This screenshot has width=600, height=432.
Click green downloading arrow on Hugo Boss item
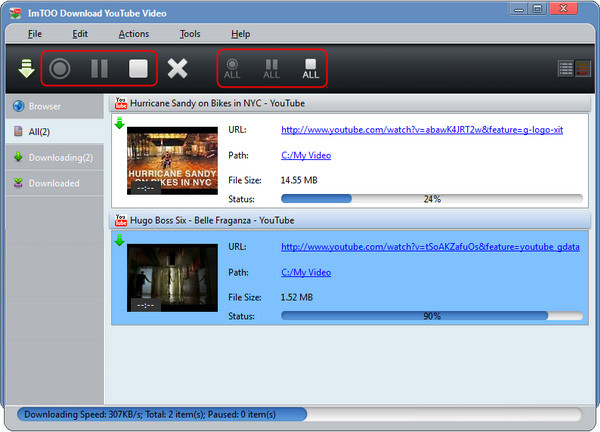119,240
